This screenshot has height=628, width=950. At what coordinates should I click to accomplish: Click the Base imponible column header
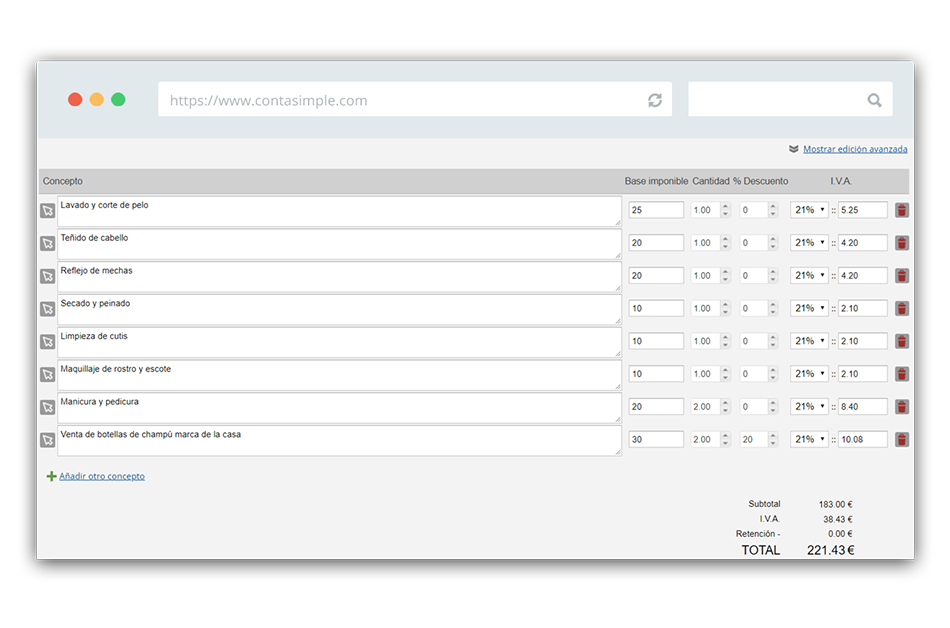click(x=656, y=181)
